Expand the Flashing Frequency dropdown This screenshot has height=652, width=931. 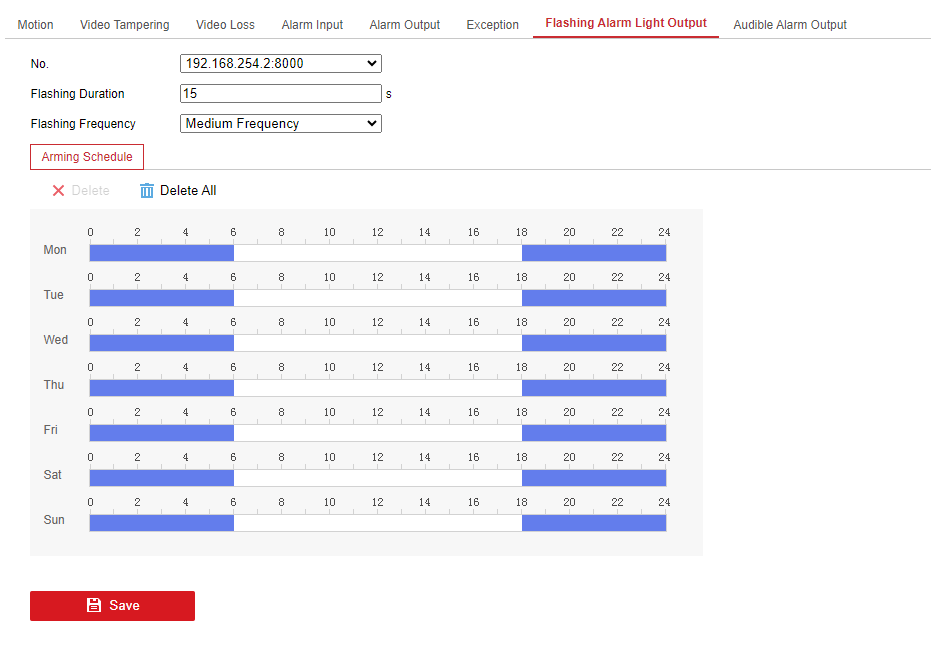pos(281,124)
